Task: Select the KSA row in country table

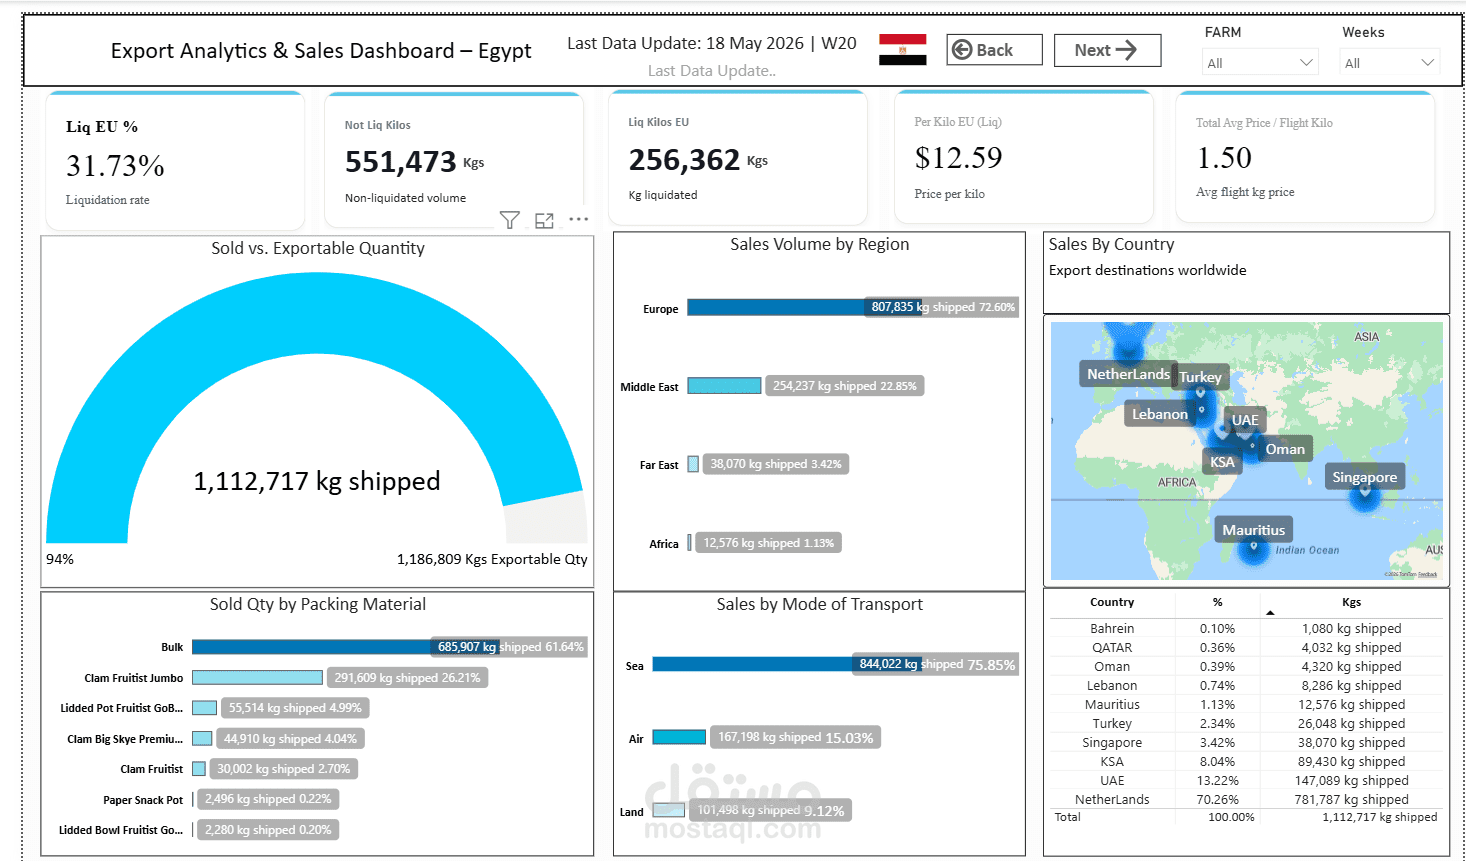Action: pyautogui.click(x=1246, y=761)
